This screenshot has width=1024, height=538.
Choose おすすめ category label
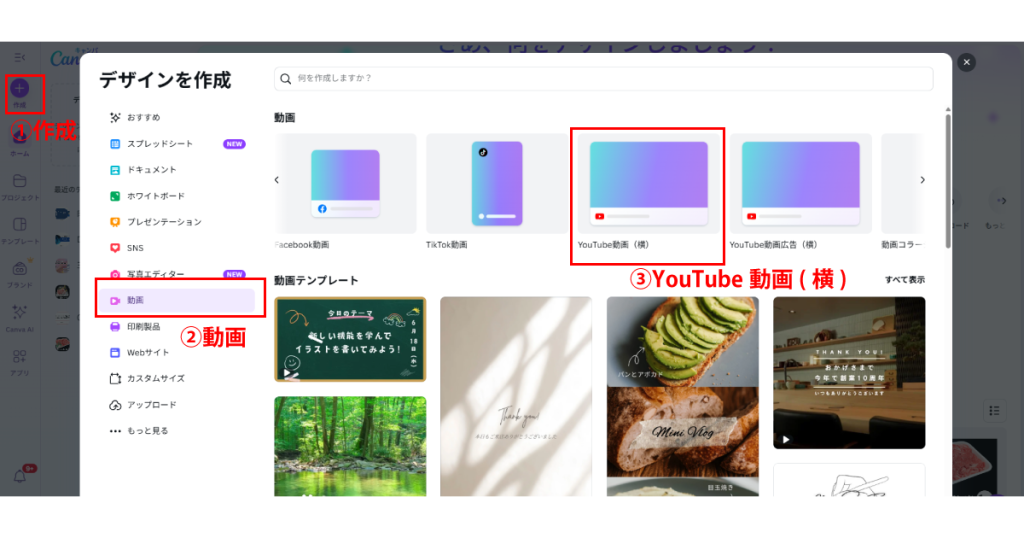pyautogui.click(x=144, y=118)
